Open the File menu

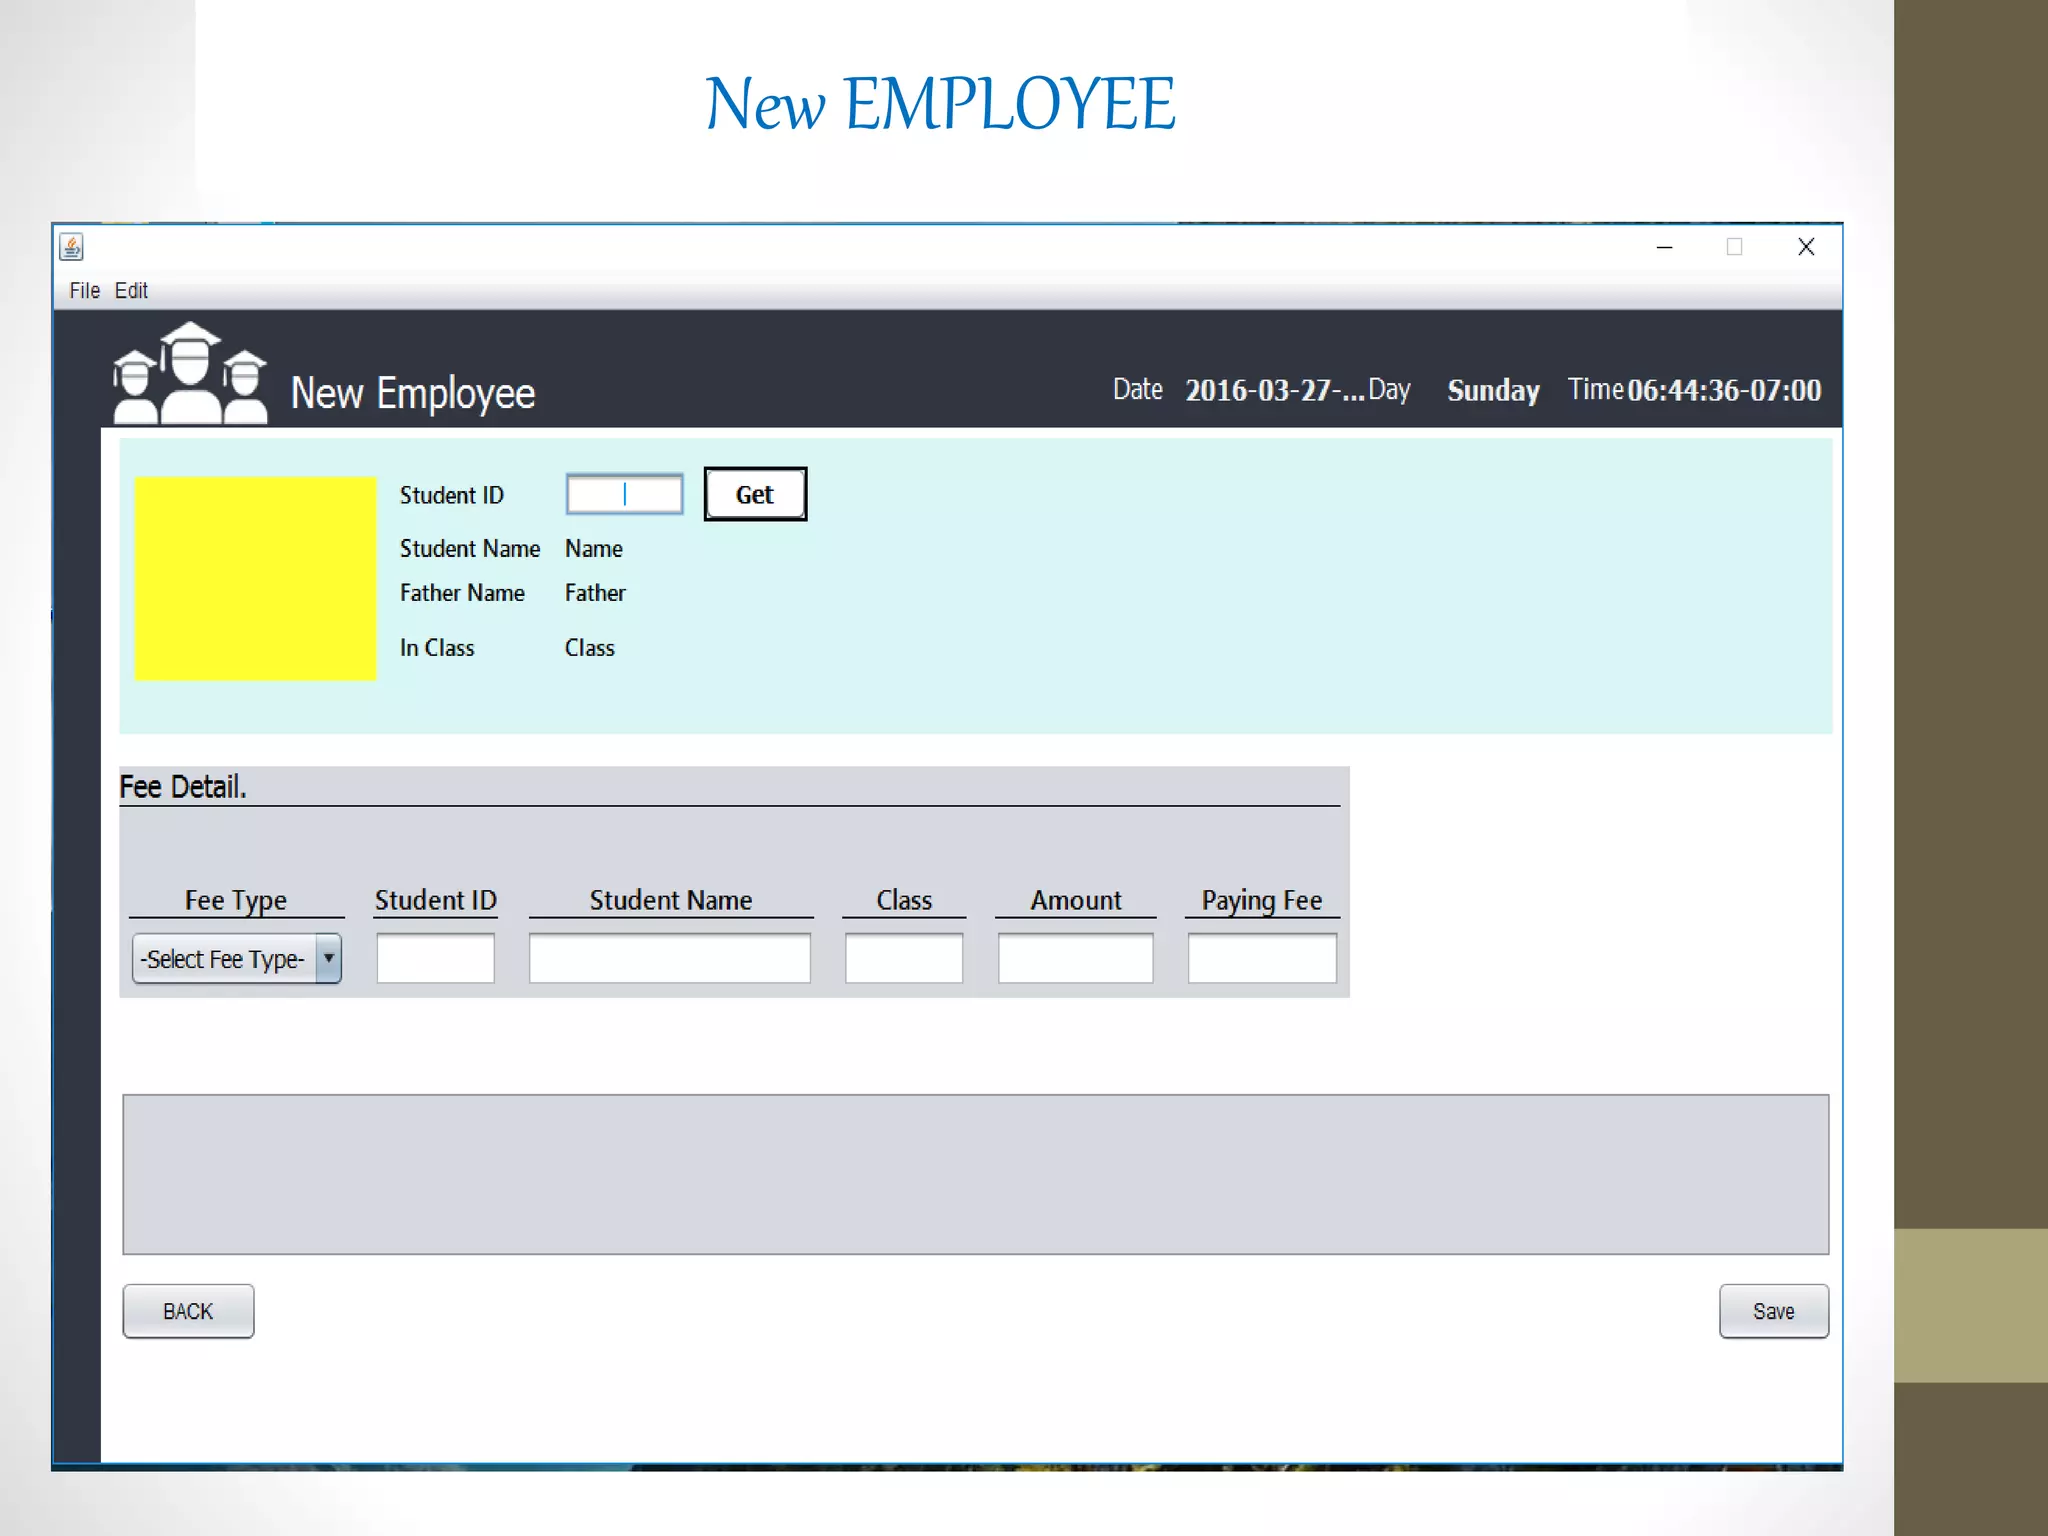pos(84,291)
